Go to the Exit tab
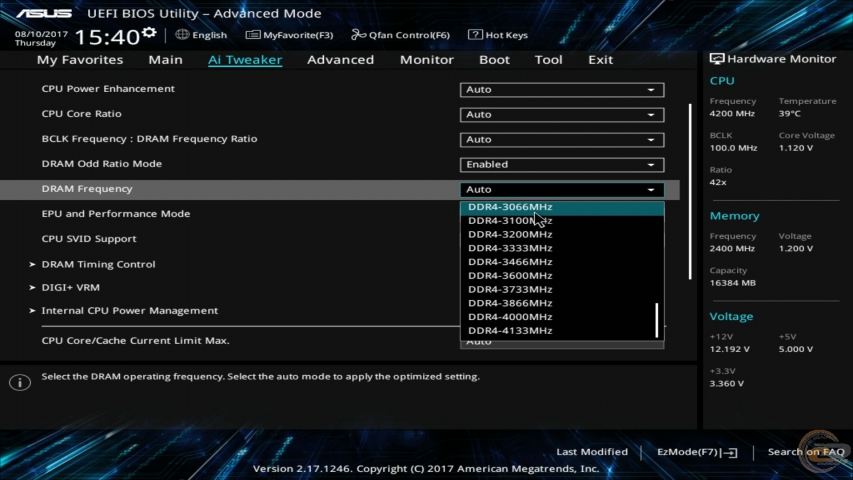 point(600,59)
